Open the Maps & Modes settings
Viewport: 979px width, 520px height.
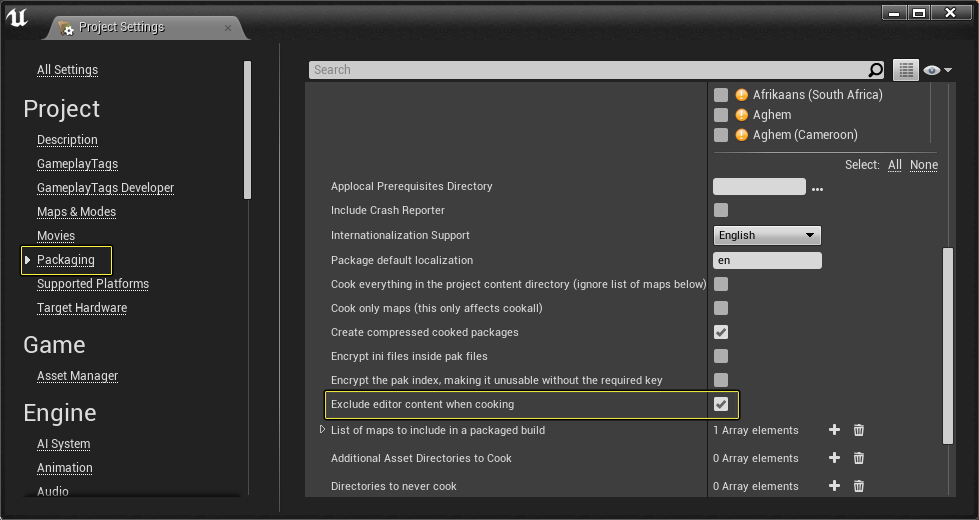[x=76, y=212]
